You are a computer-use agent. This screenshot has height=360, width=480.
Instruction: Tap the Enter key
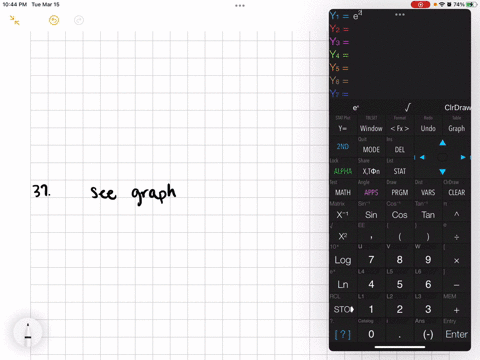(x=456, y=334)
